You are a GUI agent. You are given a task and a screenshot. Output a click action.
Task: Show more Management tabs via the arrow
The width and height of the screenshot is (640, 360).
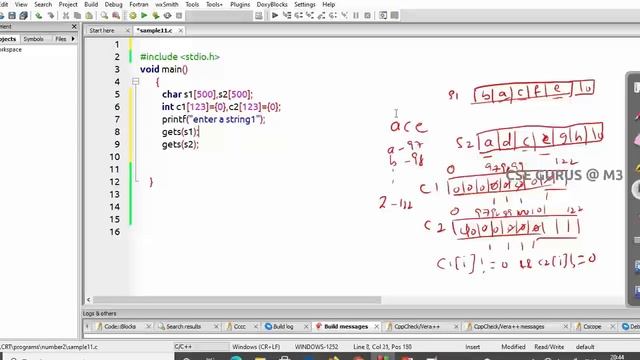(x=73, y=39)
